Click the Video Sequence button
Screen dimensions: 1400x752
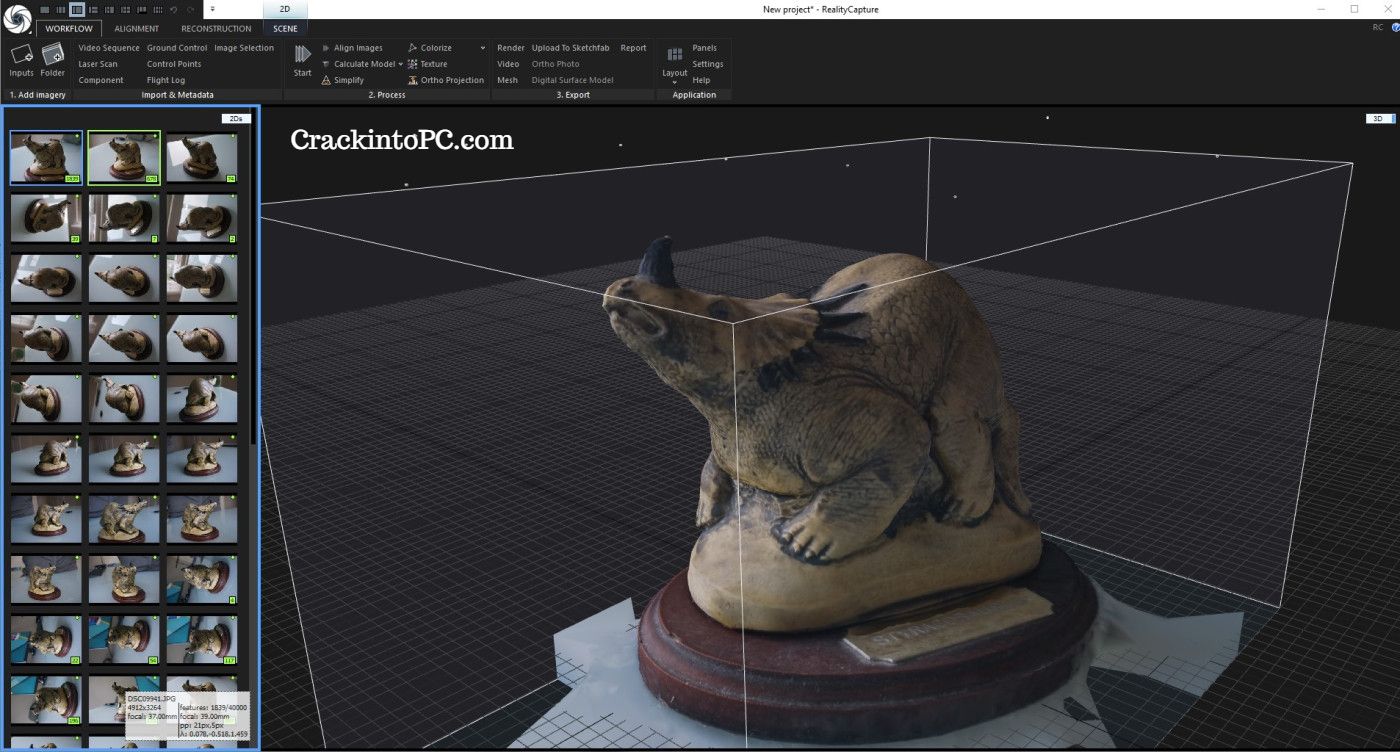(109, 48)
